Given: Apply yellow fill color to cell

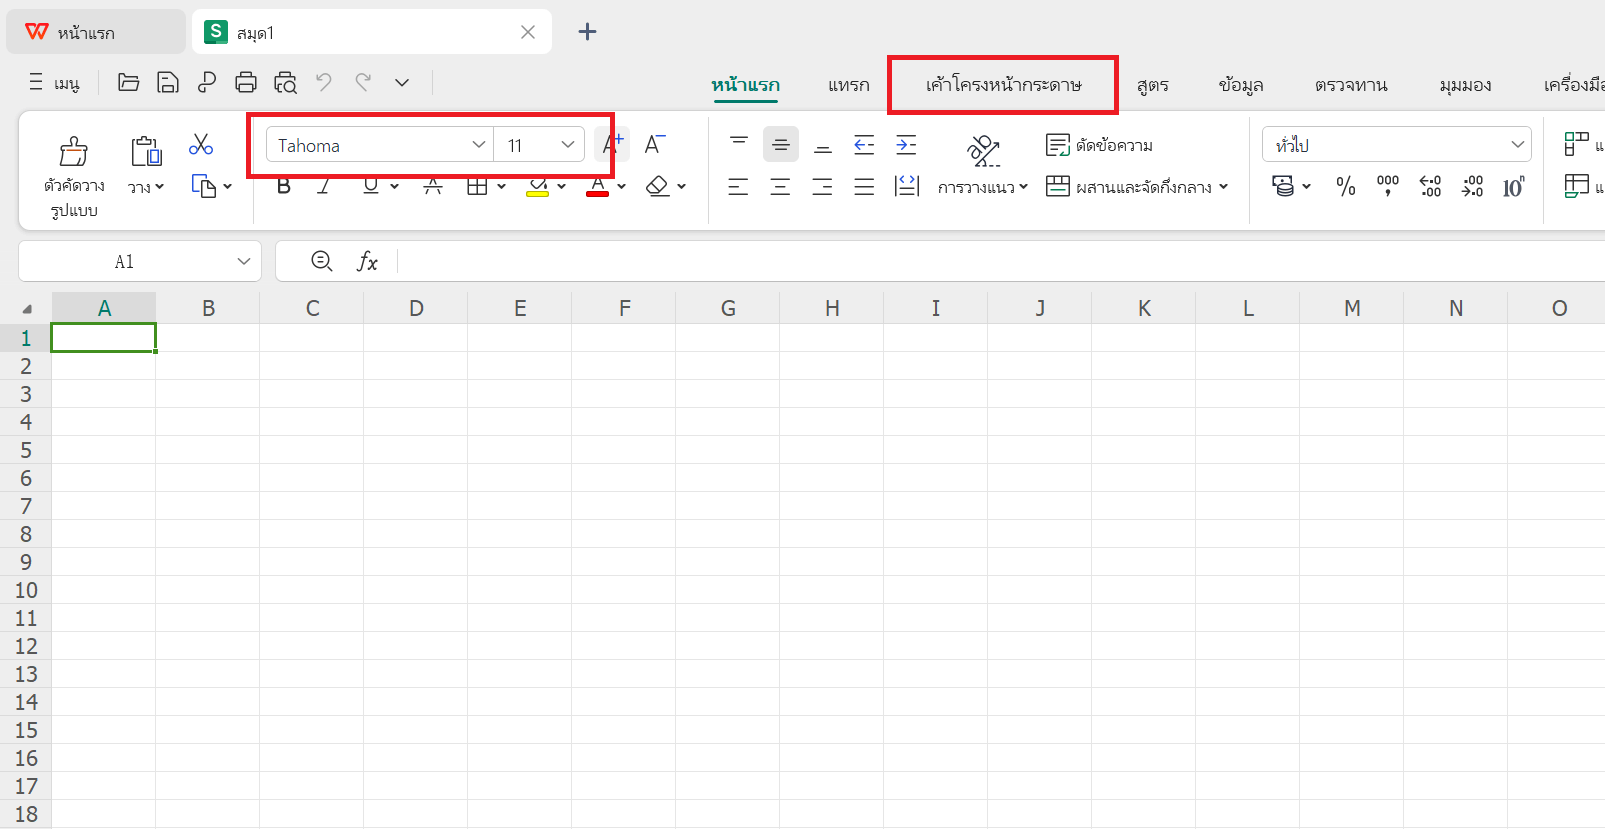Looking at the screenshot, I should (537, 186).
